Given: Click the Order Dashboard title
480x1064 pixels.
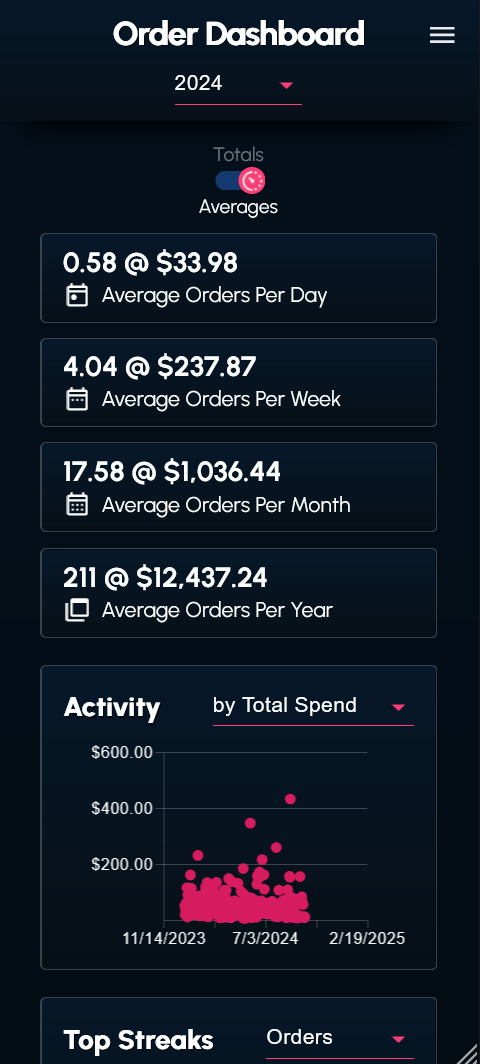Looking at the screenshot, I should point(238,34).
